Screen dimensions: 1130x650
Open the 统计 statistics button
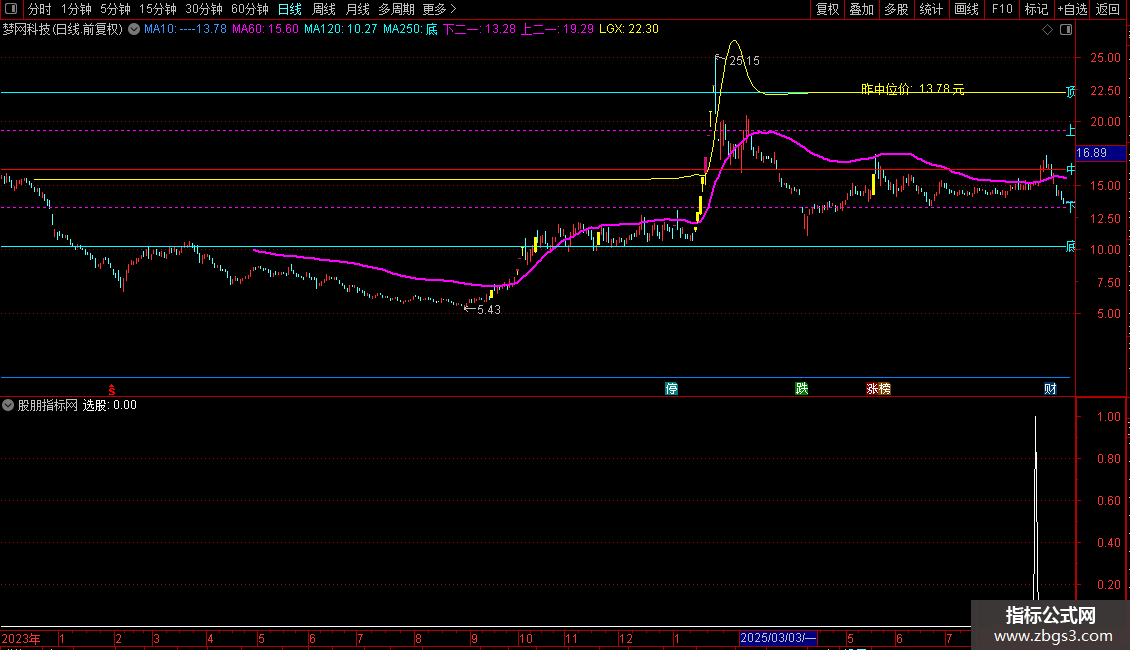coord(930,9)
